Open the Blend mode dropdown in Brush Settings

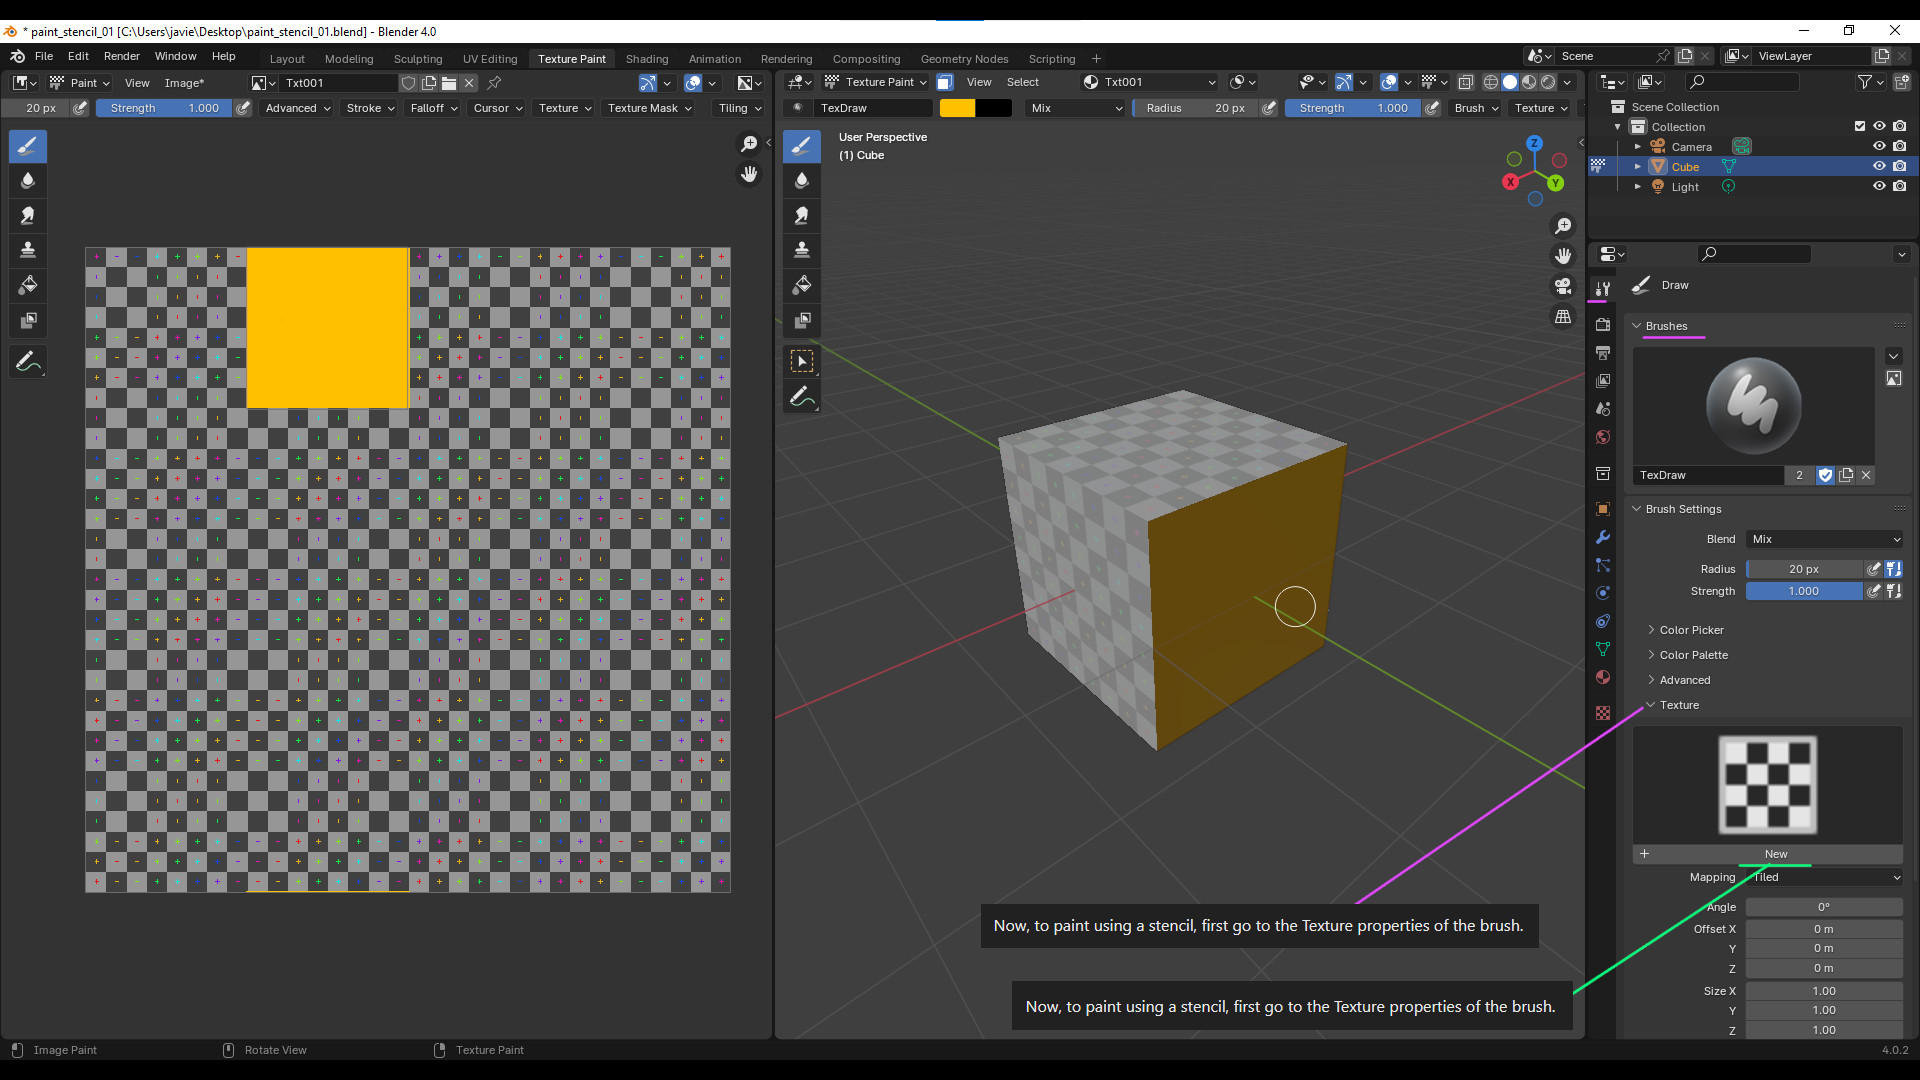tap(1825, 539)
